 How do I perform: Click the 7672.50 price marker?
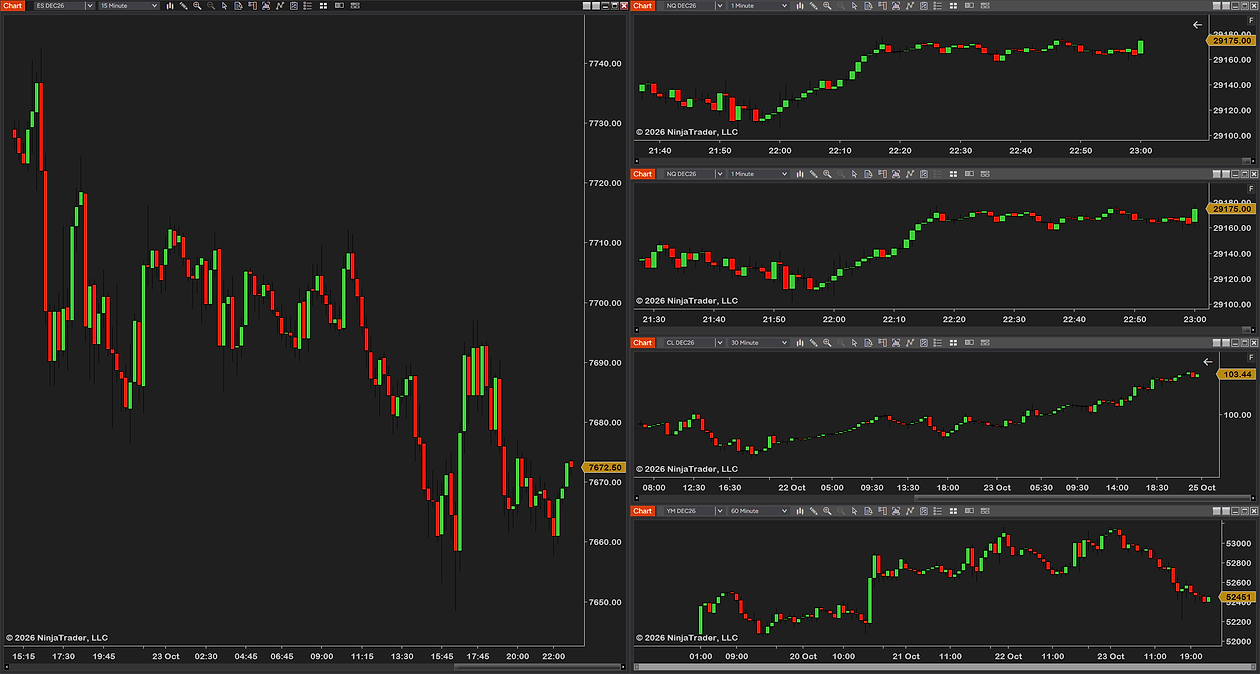click(604, 467)
